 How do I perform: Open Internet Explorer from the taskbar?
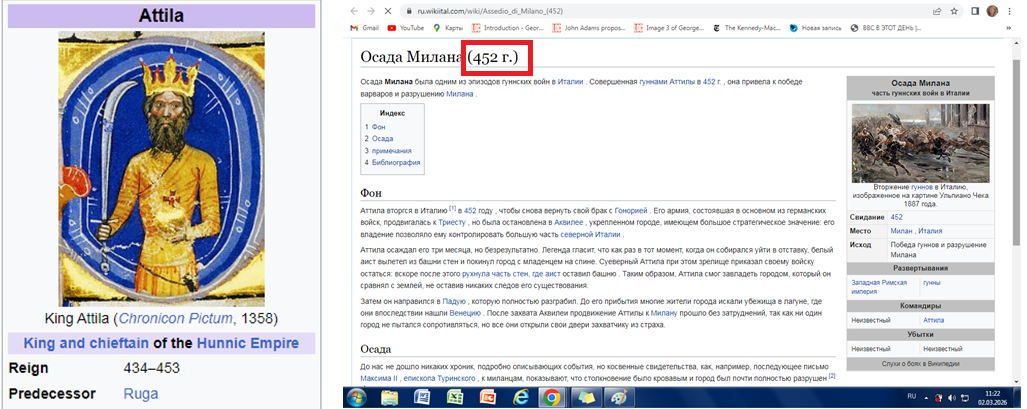pyautogui.click(x=519, y=397)
